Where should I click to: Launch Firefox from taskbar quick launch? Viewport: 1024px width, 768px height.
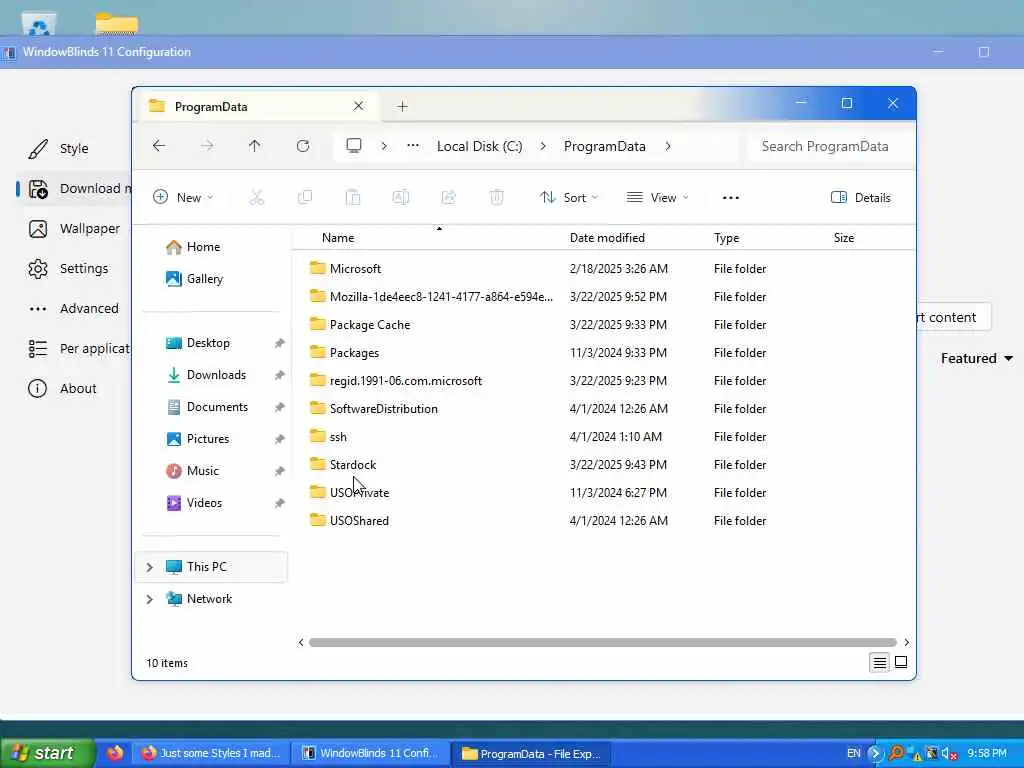click(115, 753)
